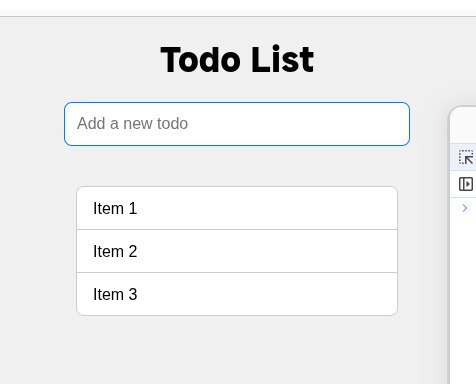Activate the DevTools inspect element picker icon

(466, 157)
